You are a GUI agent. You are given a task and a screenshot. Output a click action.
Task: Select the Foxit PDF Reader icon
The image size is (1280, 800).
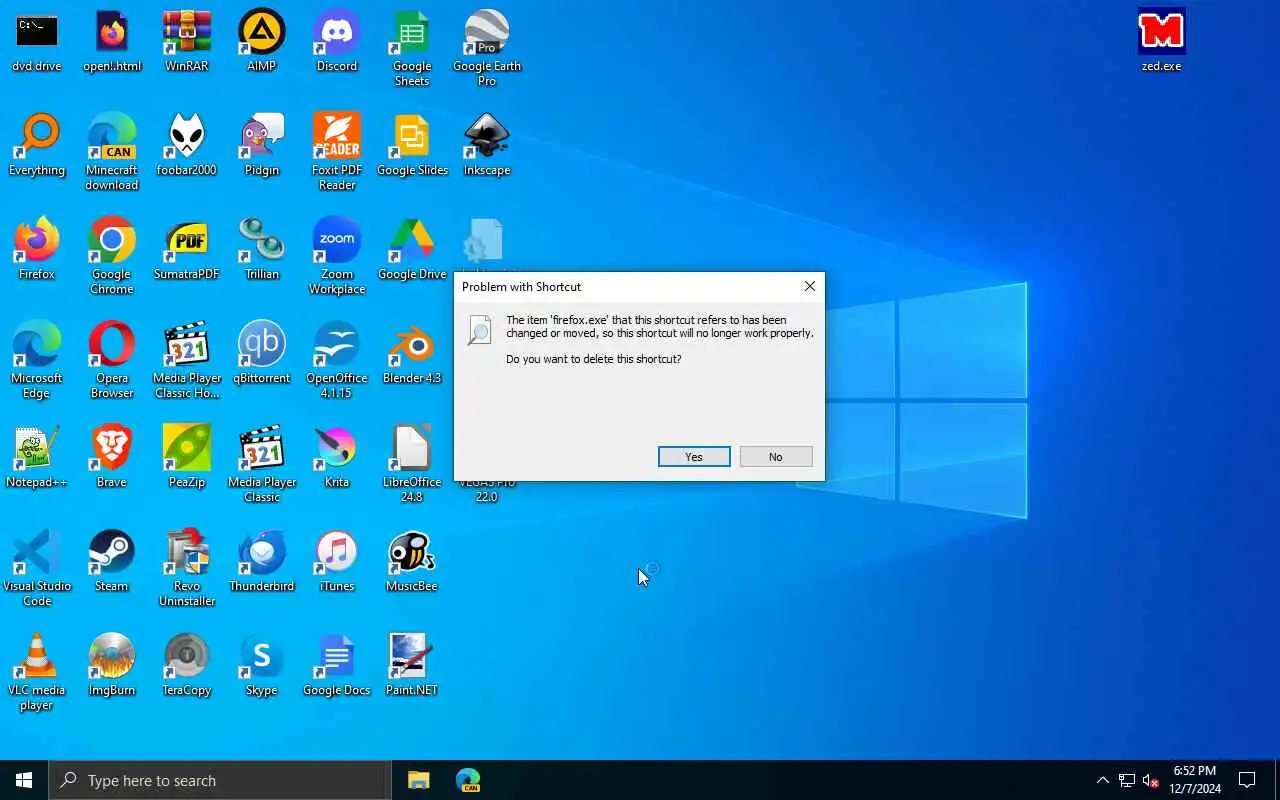pos(337,152)
